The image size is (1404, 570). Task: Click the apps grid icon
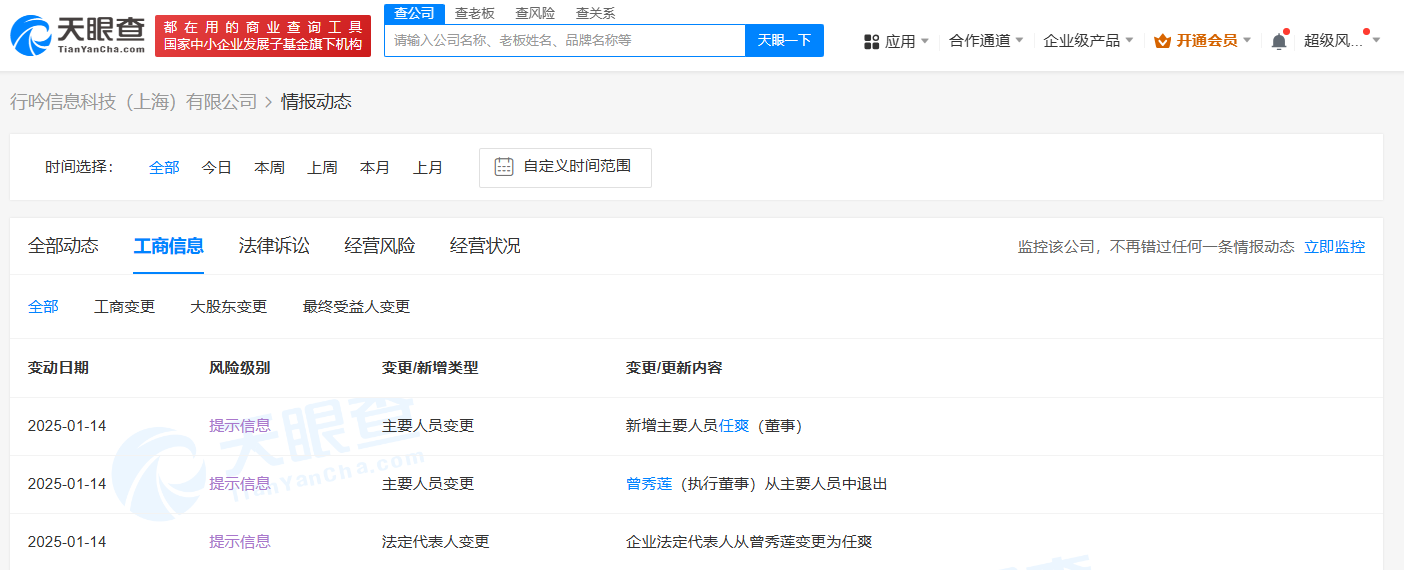pos(871,41)
